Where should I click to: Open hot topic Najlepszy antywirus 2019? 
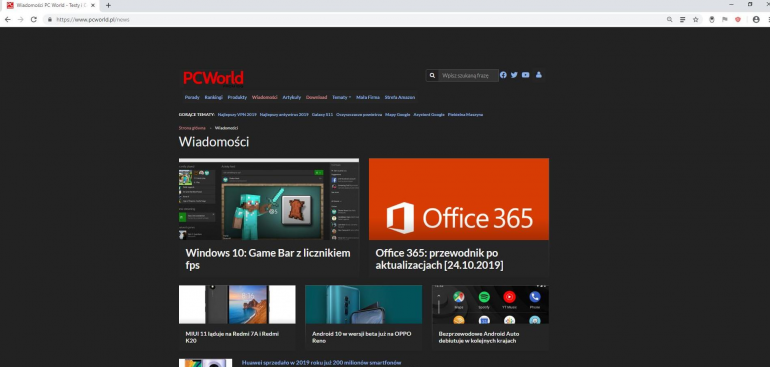click(x=284, y=114)
